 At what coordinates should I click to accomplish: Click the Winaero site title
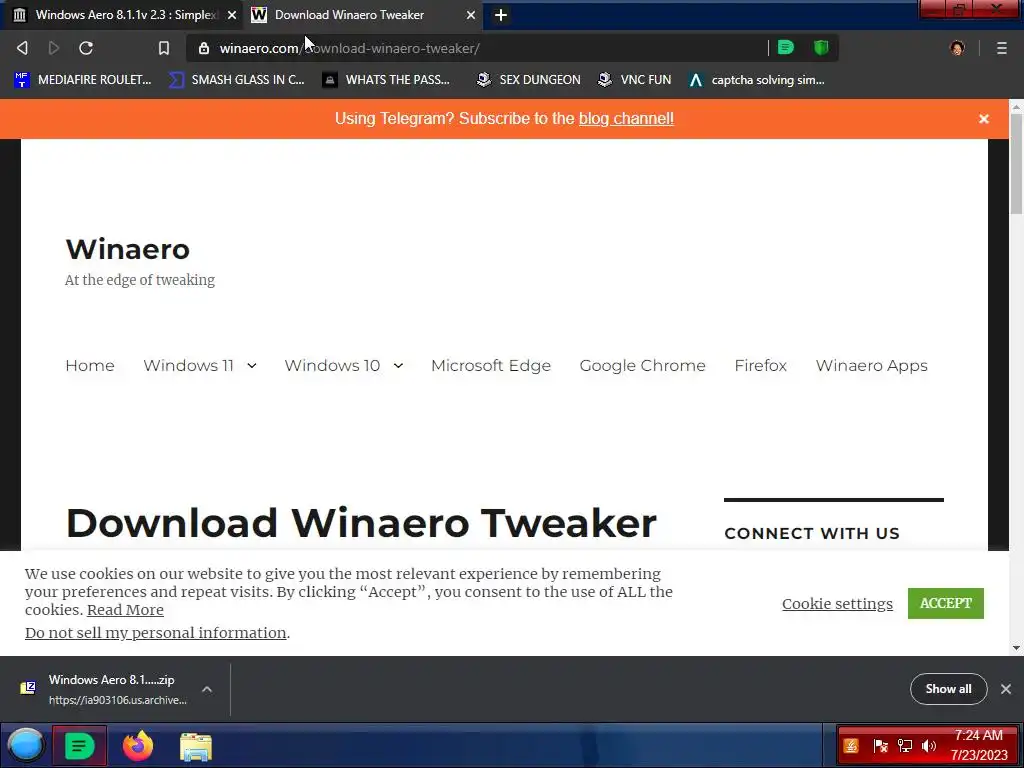(x=127, y=249)
